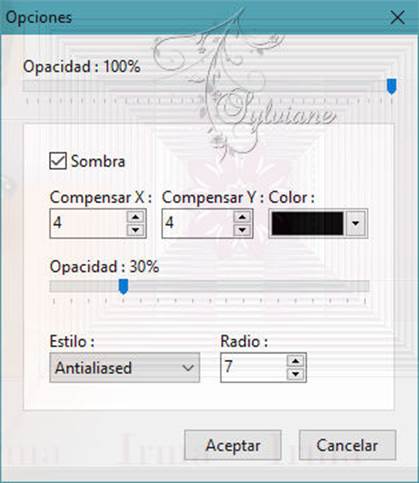The image size is (419, 483).
Task: Click inside the Radio input field
Action: pos(254,367)
